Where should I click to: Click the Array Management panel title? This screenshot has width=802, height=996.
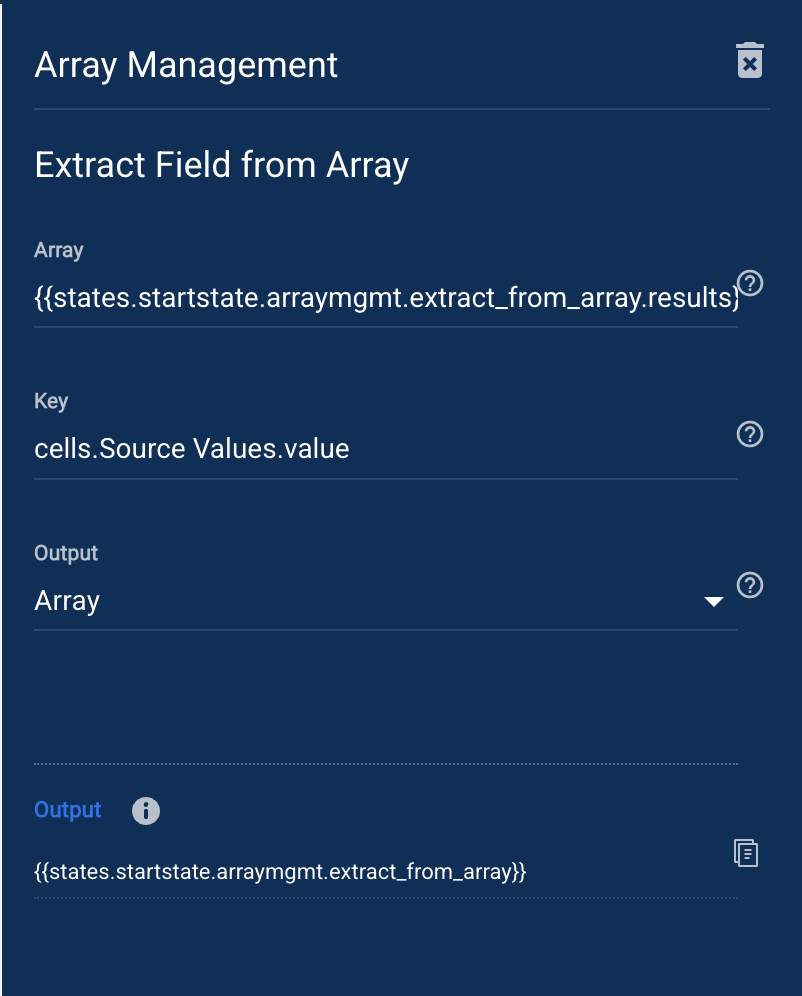click(185, 65)
